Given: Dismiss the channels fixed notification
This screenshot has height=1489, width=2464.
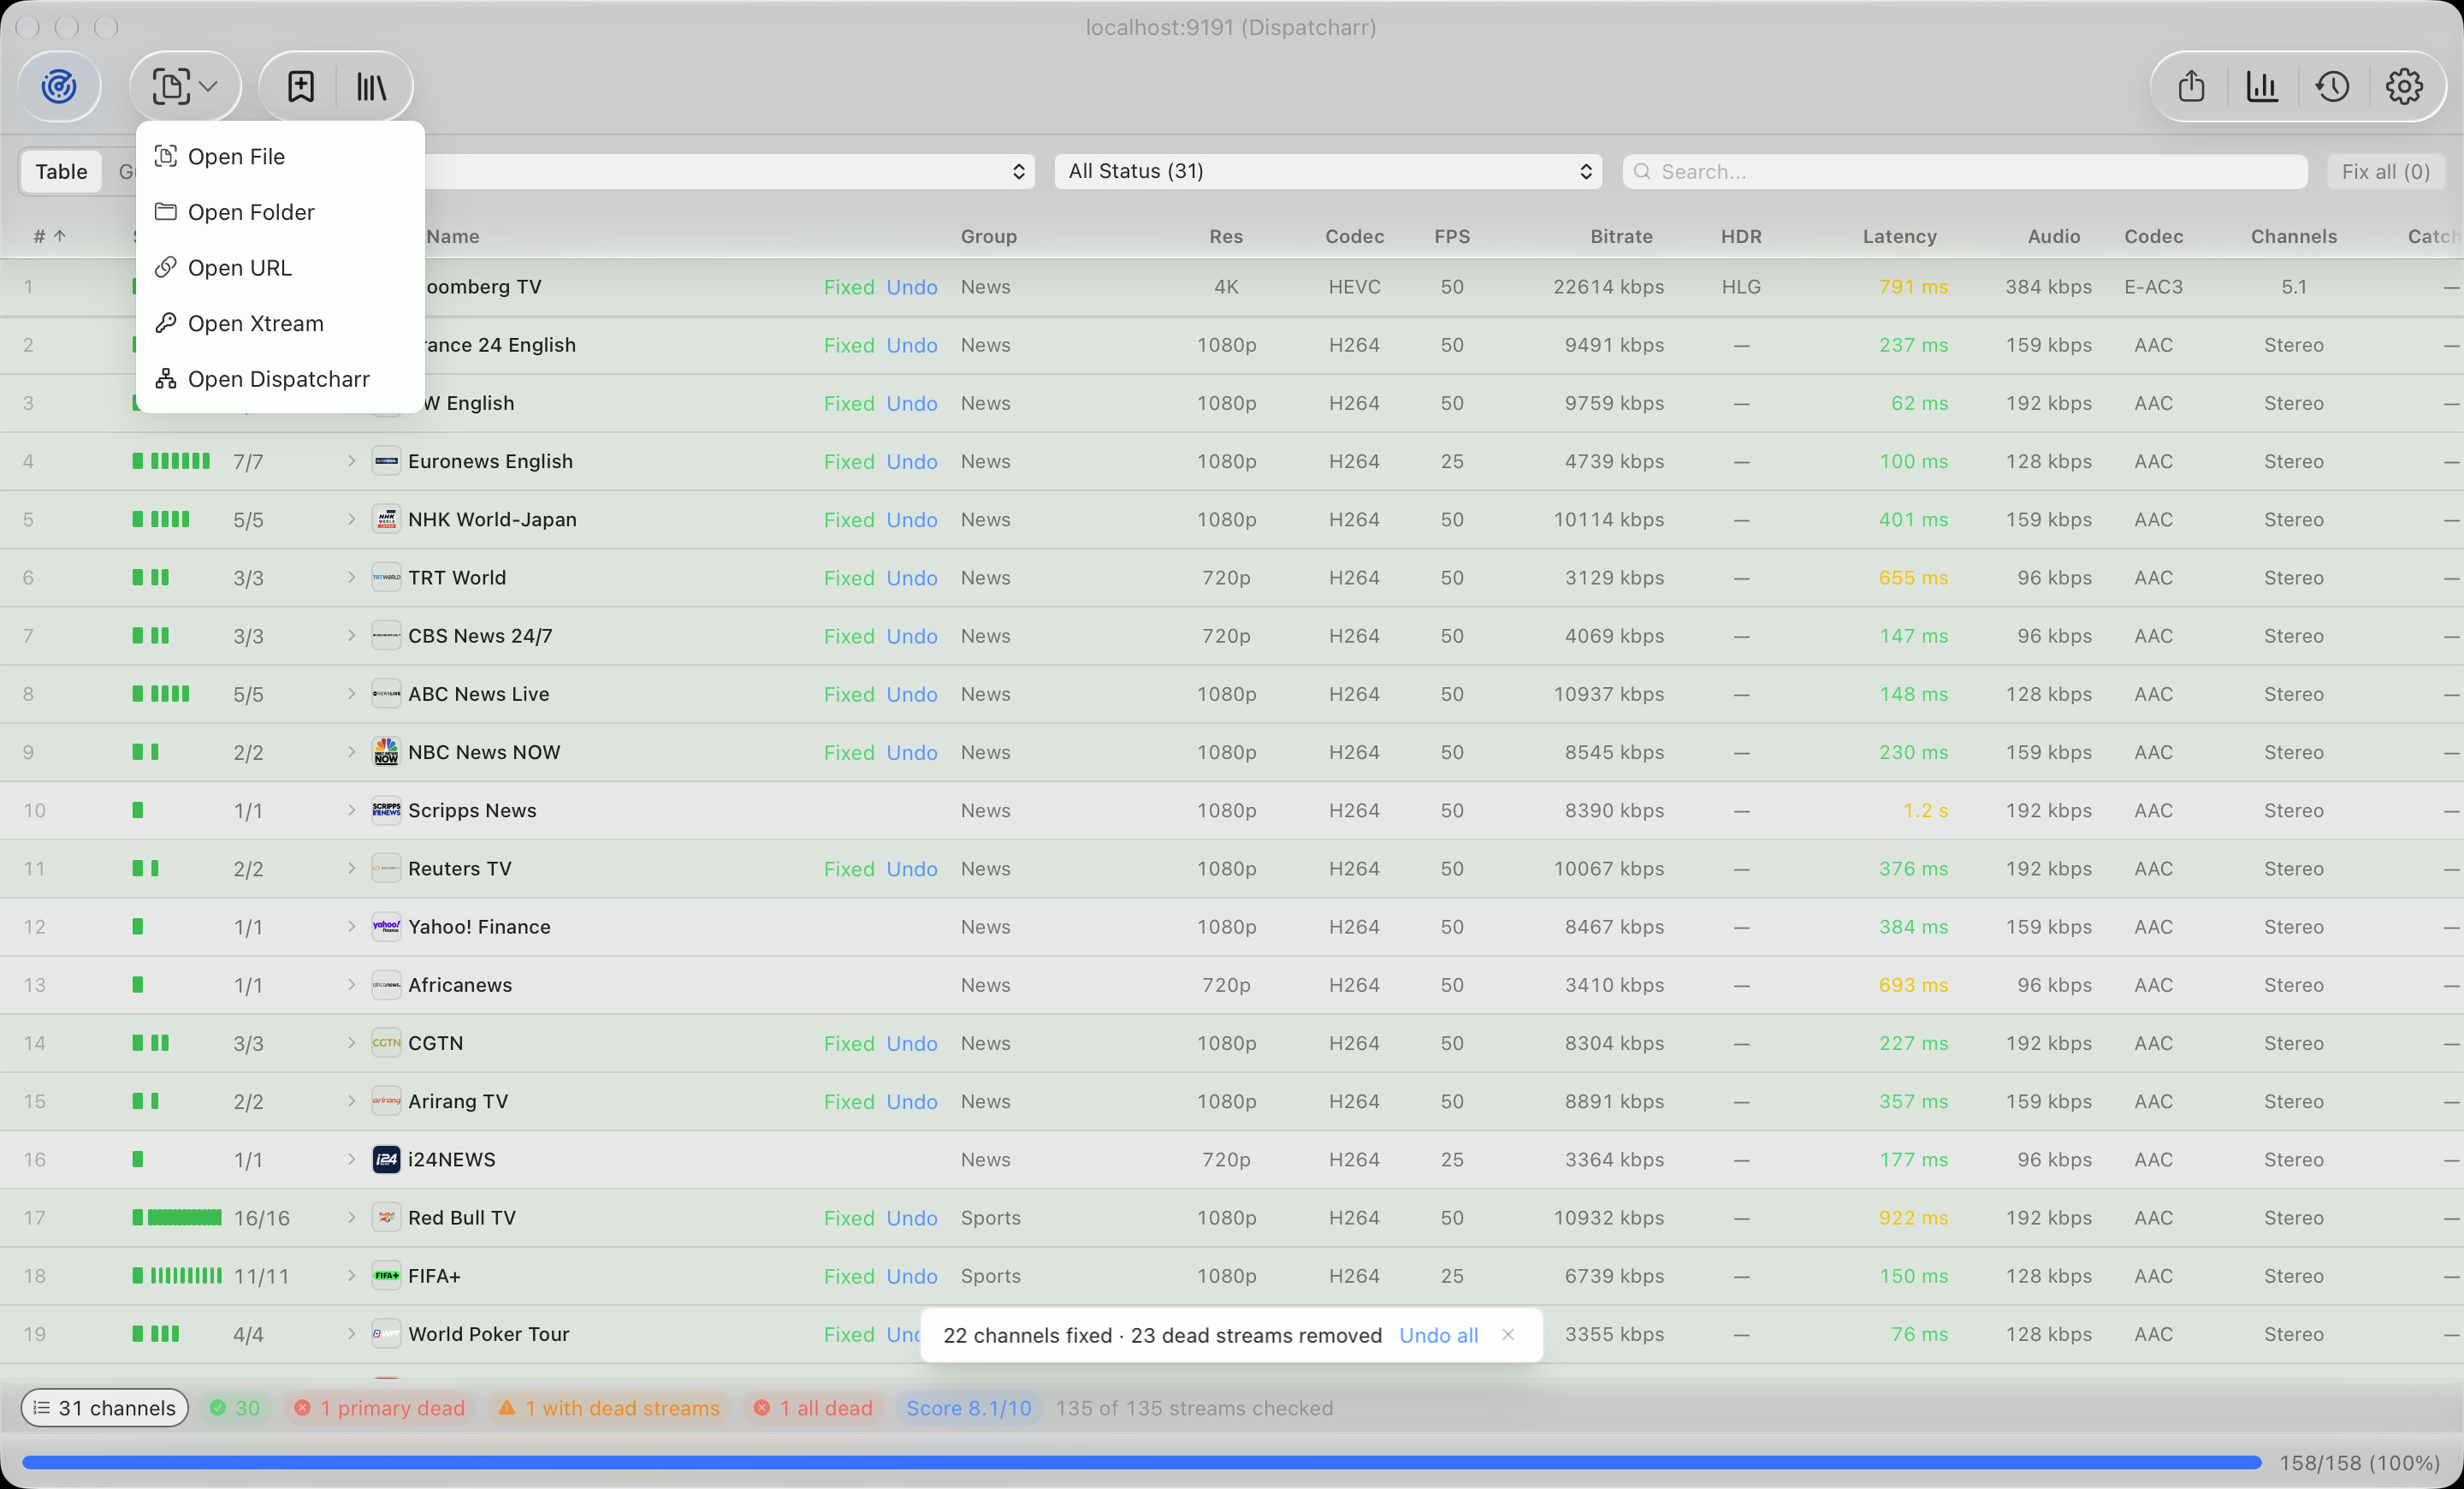Looking at the screenshot, I should click(1508, 1335).
